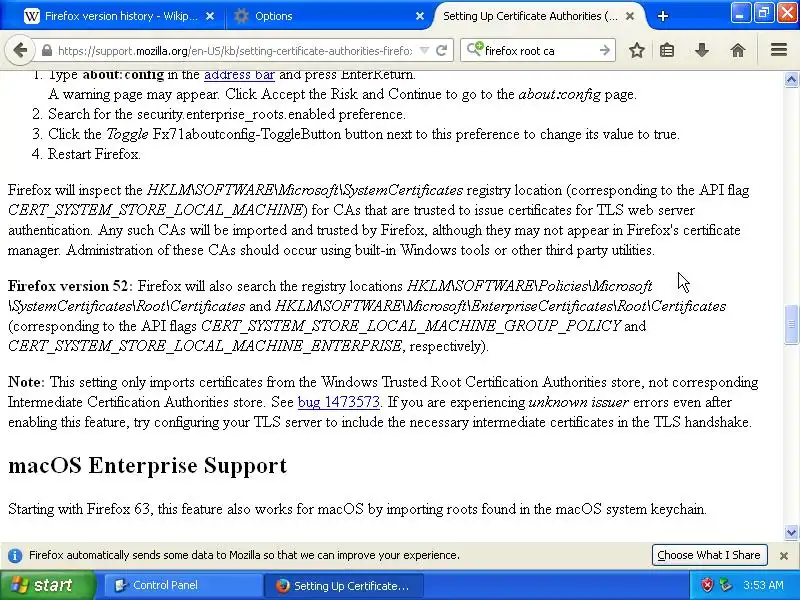Close the Firefox version history tab
This screenshot has width=800, height=600.
[x=210, y=16]
